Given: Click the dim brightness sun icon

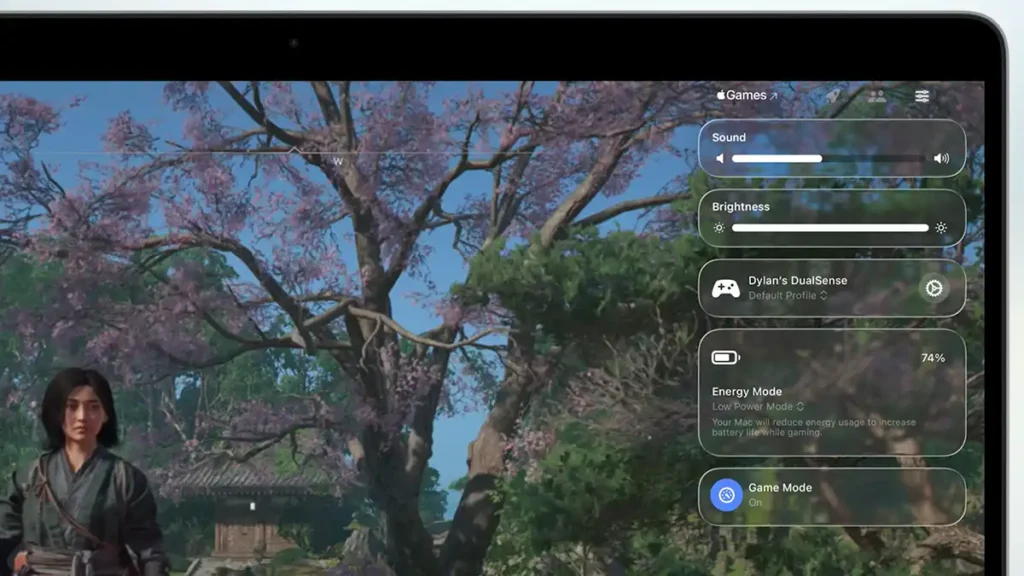Looking at the screenshot, I should [719, 228].
